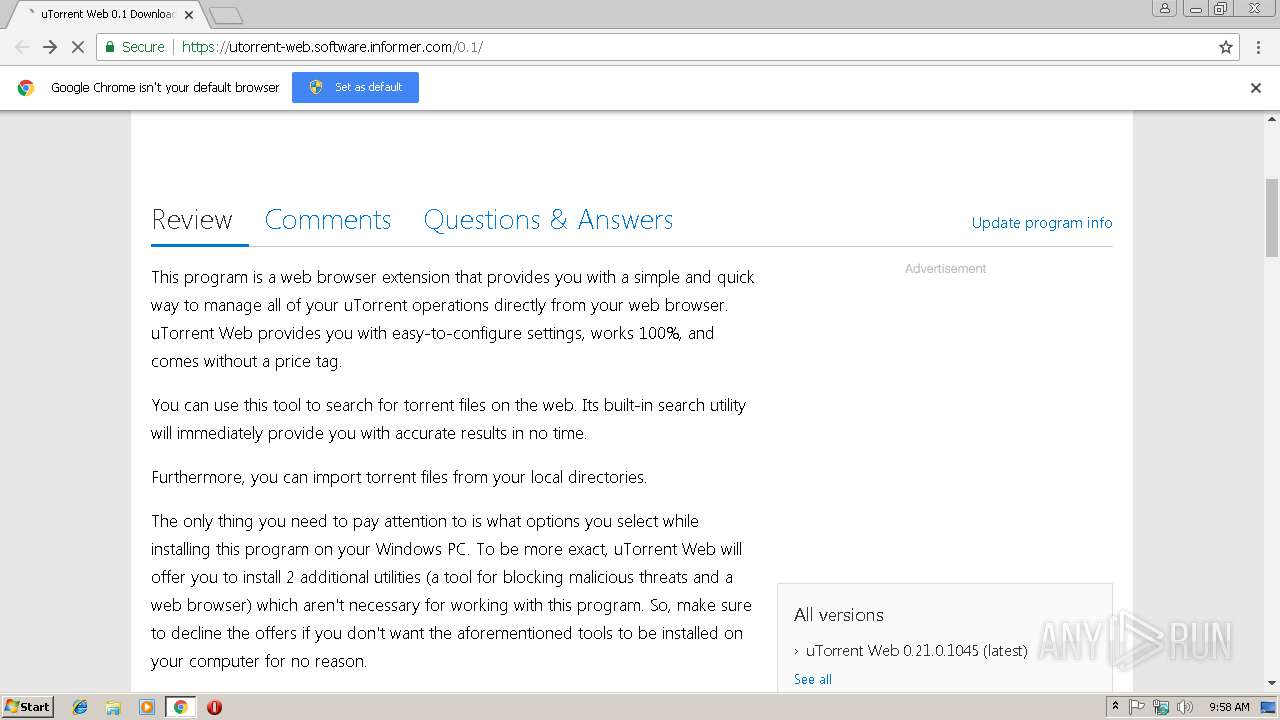This screenshot has width=1280, height=720.
Task: Open the Chrome menu with the three dots
Action: click(x=1258, y=47)
